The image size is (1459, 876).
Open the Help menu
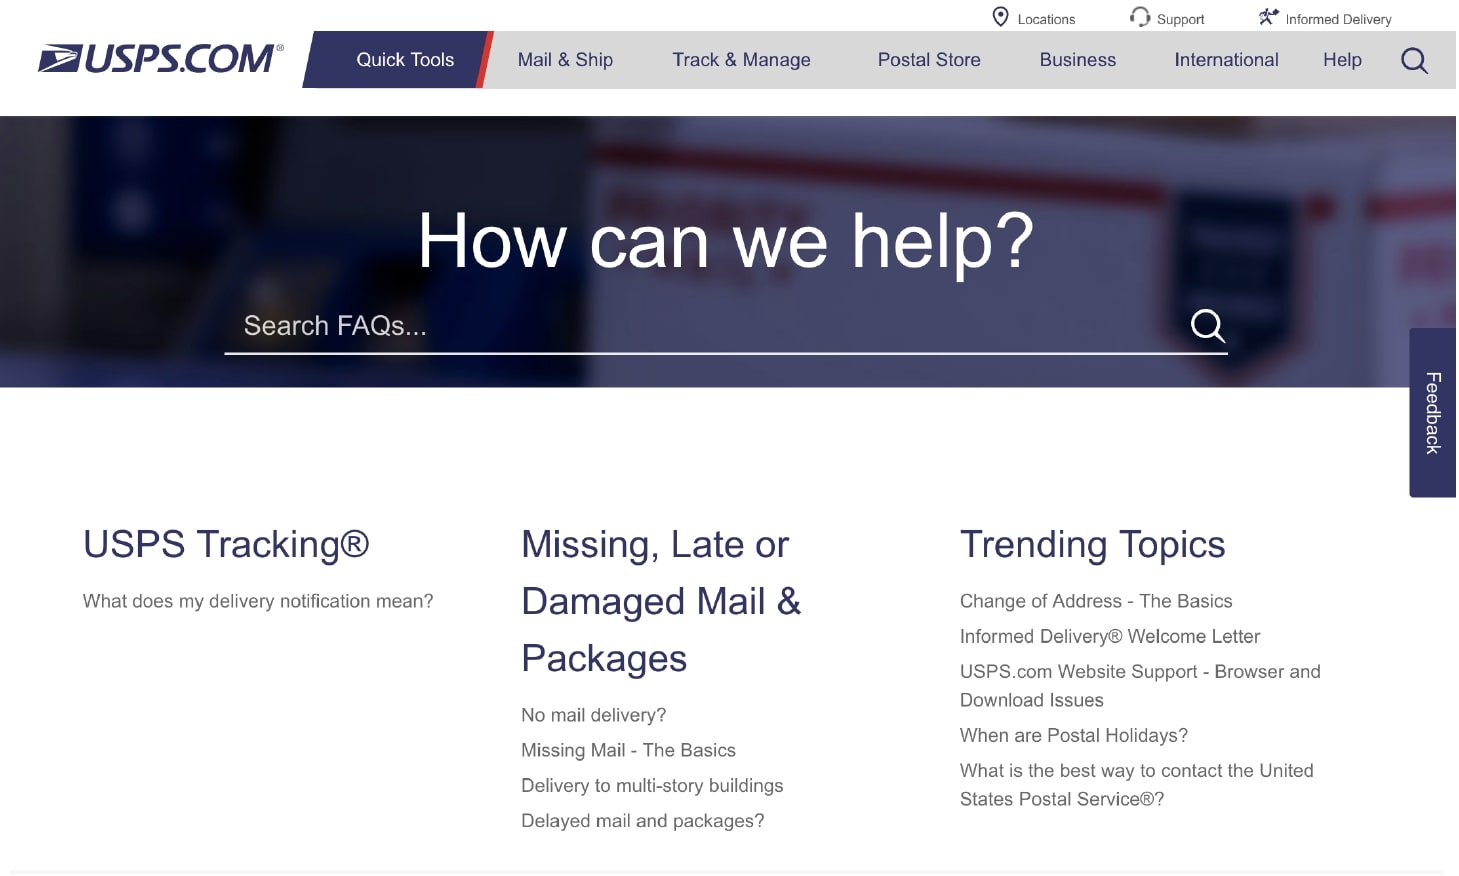click(x=1342, y=60)
